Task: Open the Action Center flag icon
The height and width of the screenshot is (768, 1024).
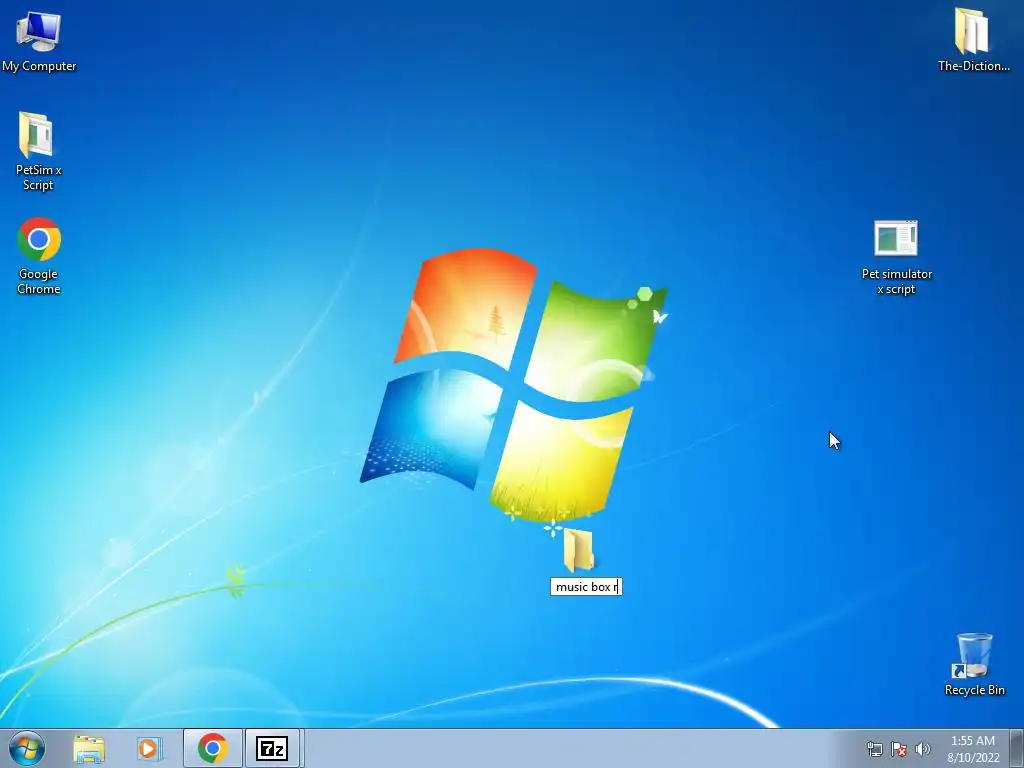Action: pyautogui.click(x=899, y=749)
